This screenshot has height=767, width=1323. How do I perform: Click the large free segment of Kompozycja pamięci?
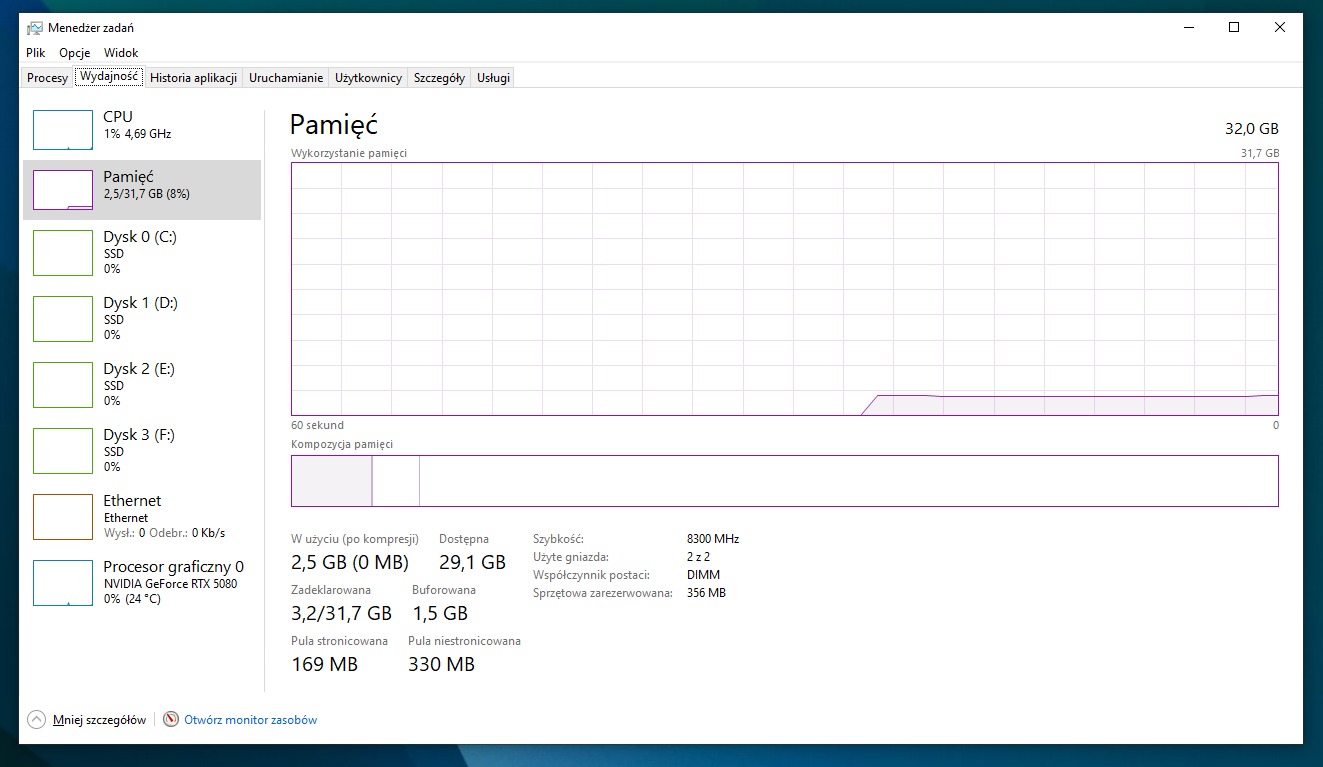point(848,481)
